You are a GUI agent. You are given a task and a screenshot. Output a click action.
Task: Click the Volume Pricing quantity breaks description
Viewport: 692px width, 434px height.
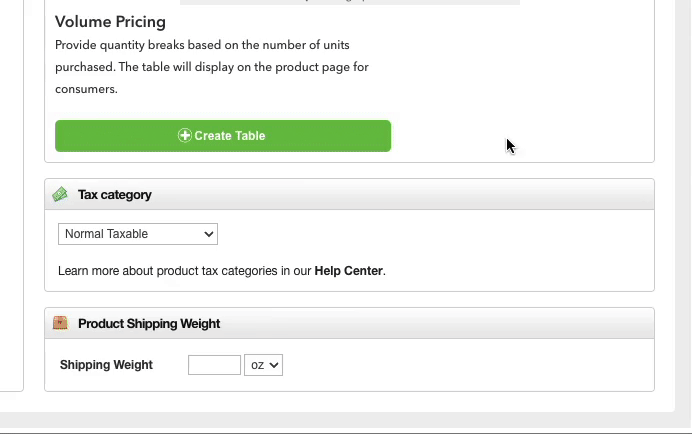click(212, 67)
